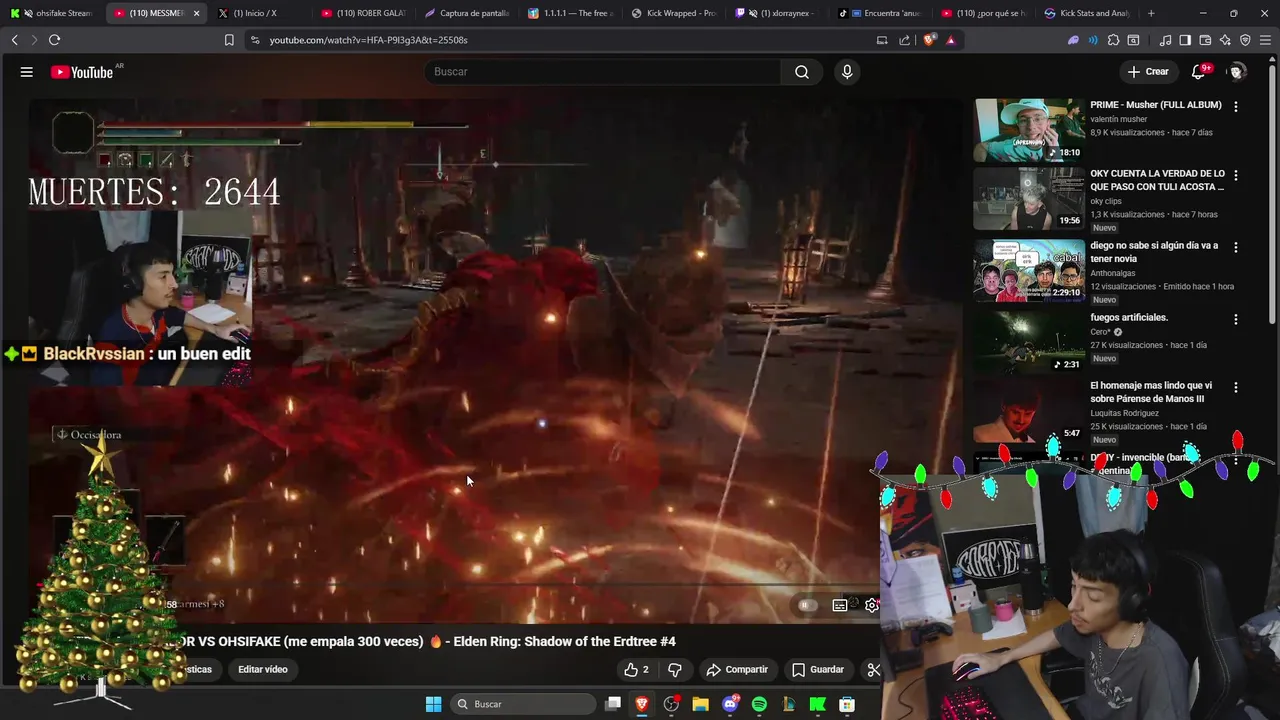Go to YouTube home via logo
1280x720 pixels.
[82, 72]
